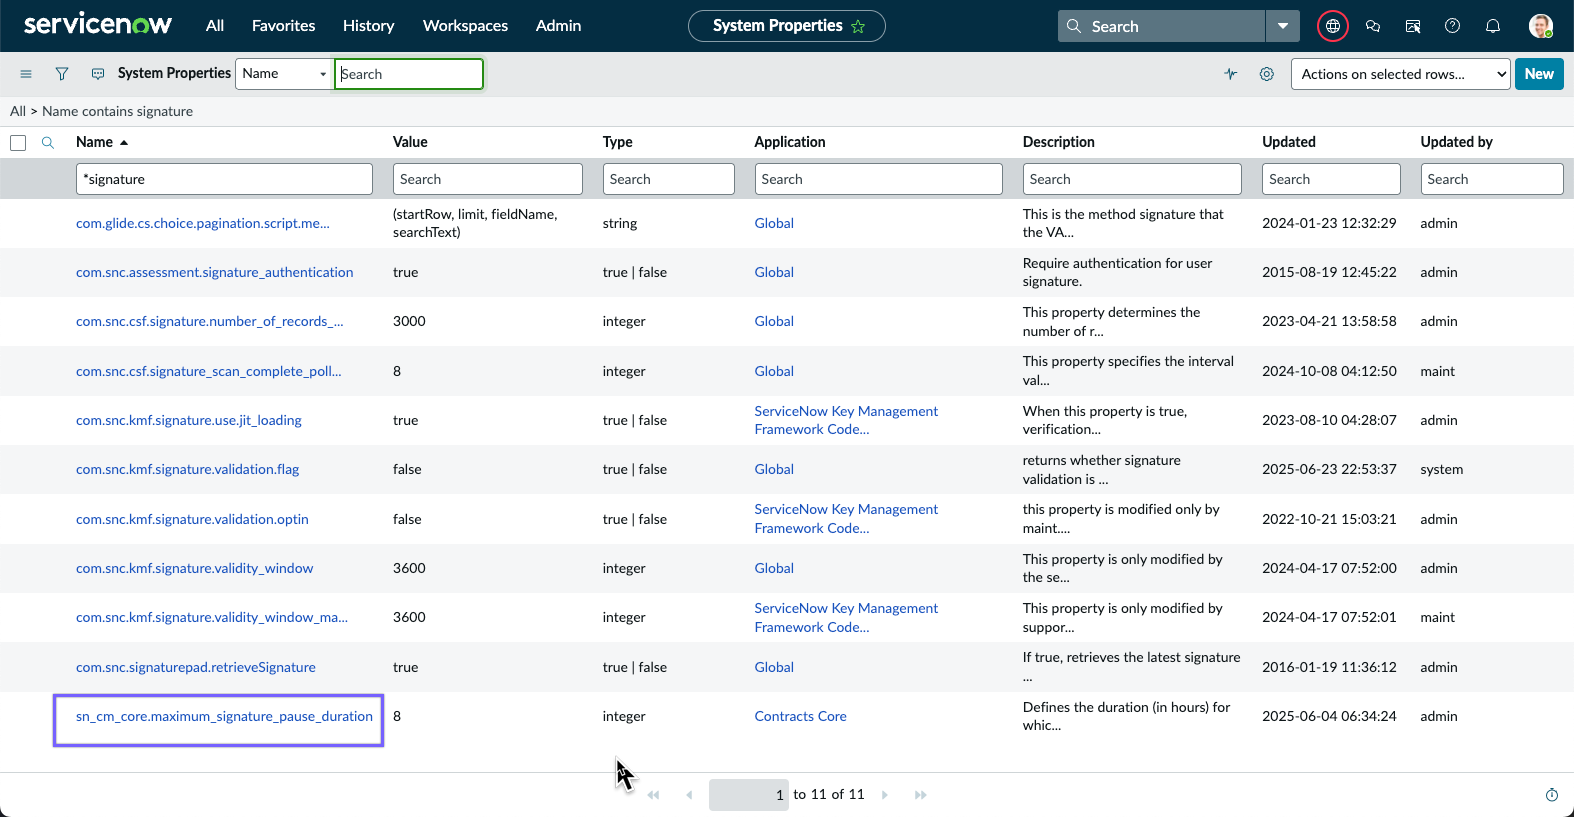The image size is (1574, 817).
Task: Toggle the activity stream icon beside System Properties
Action: [98, 74]
